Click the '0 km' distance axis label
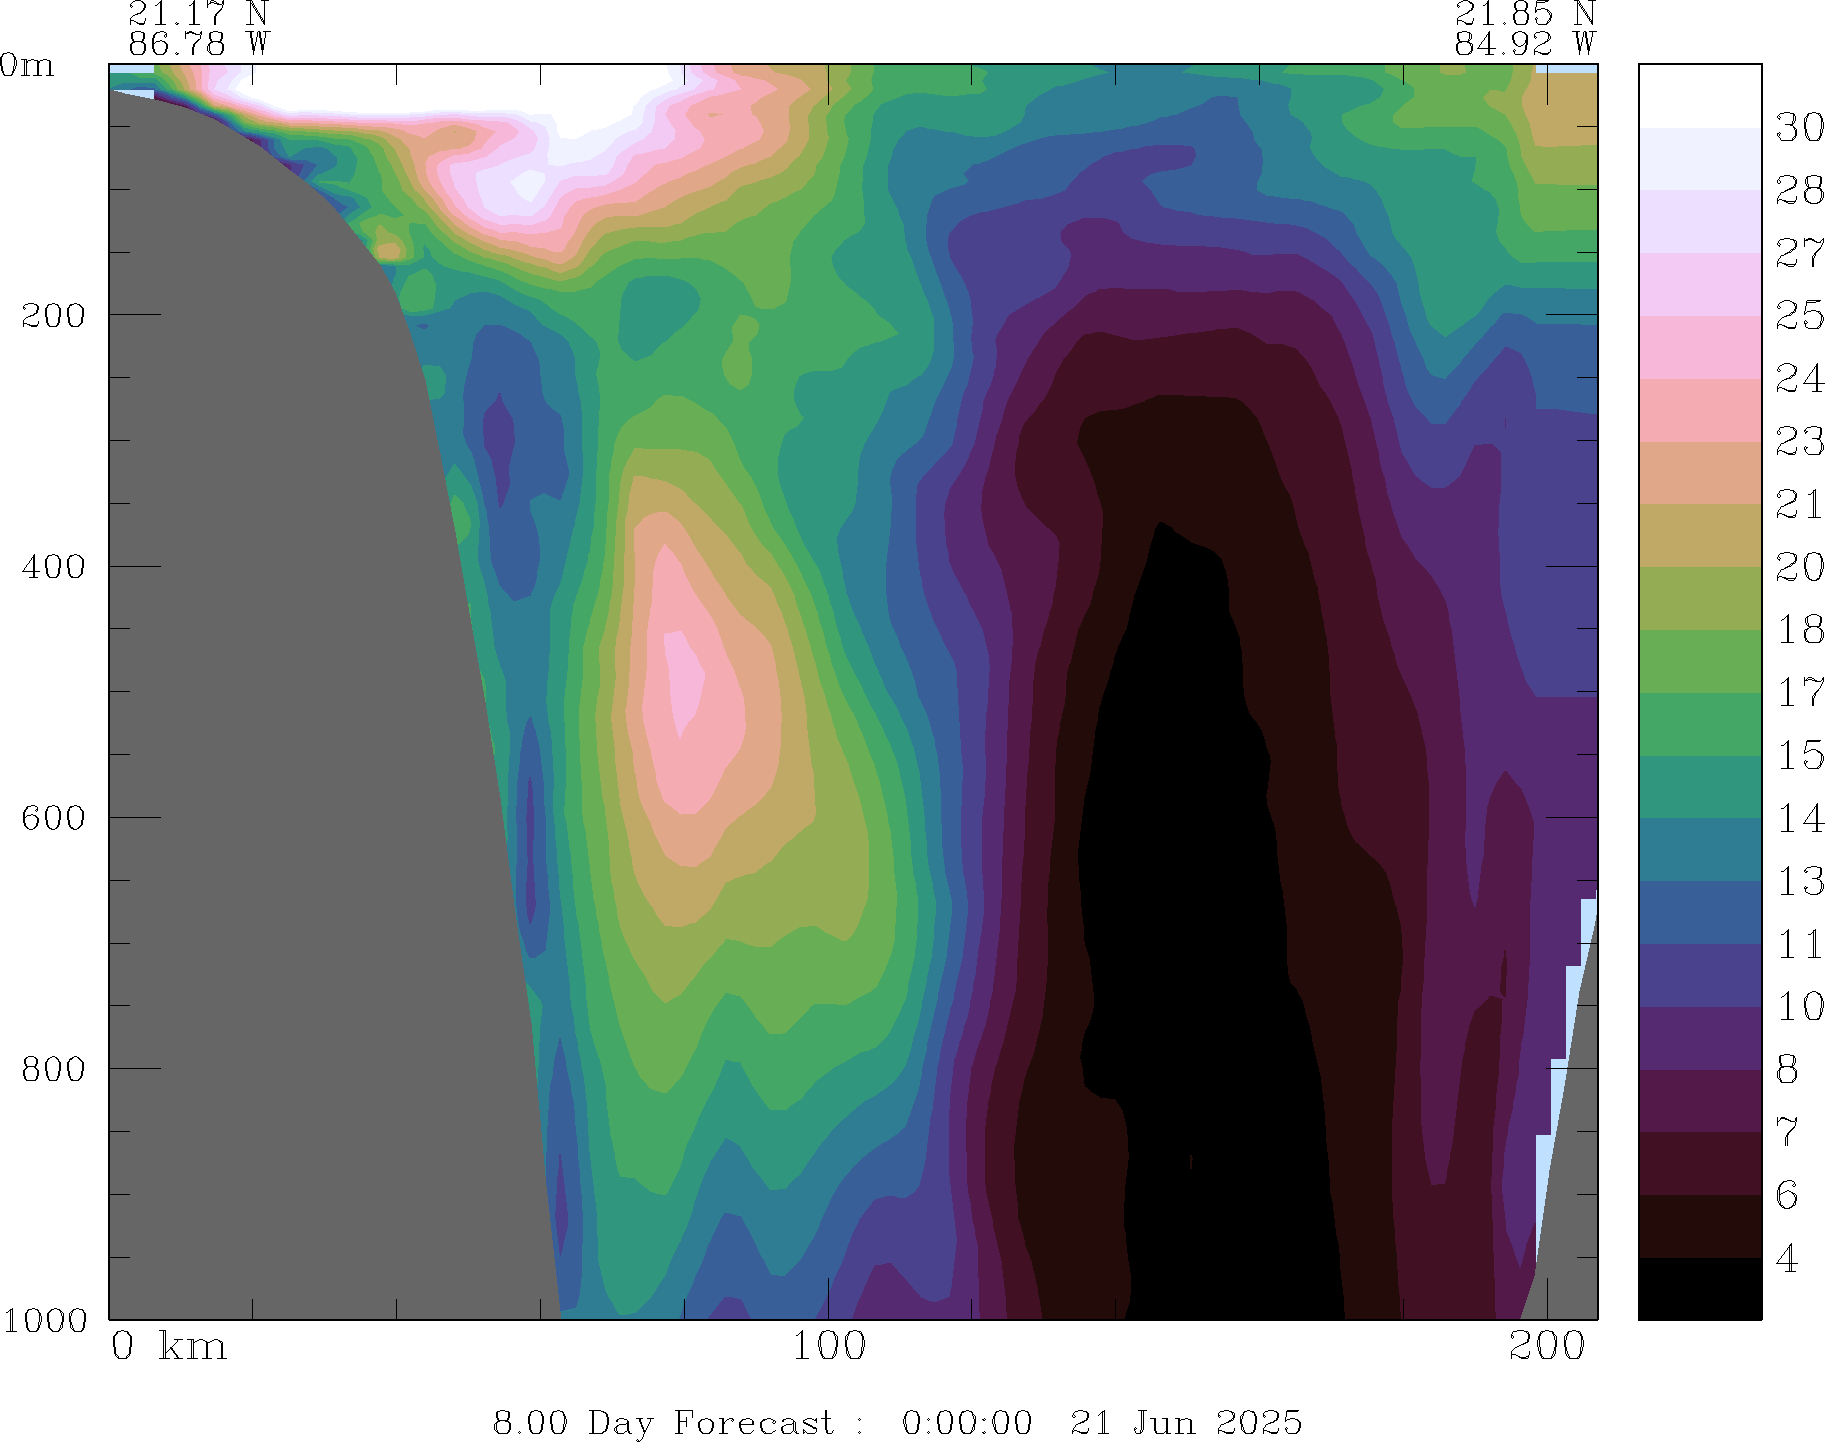The width and height of the screenshot is (1825, 1442). click(x=168, y=1347)
